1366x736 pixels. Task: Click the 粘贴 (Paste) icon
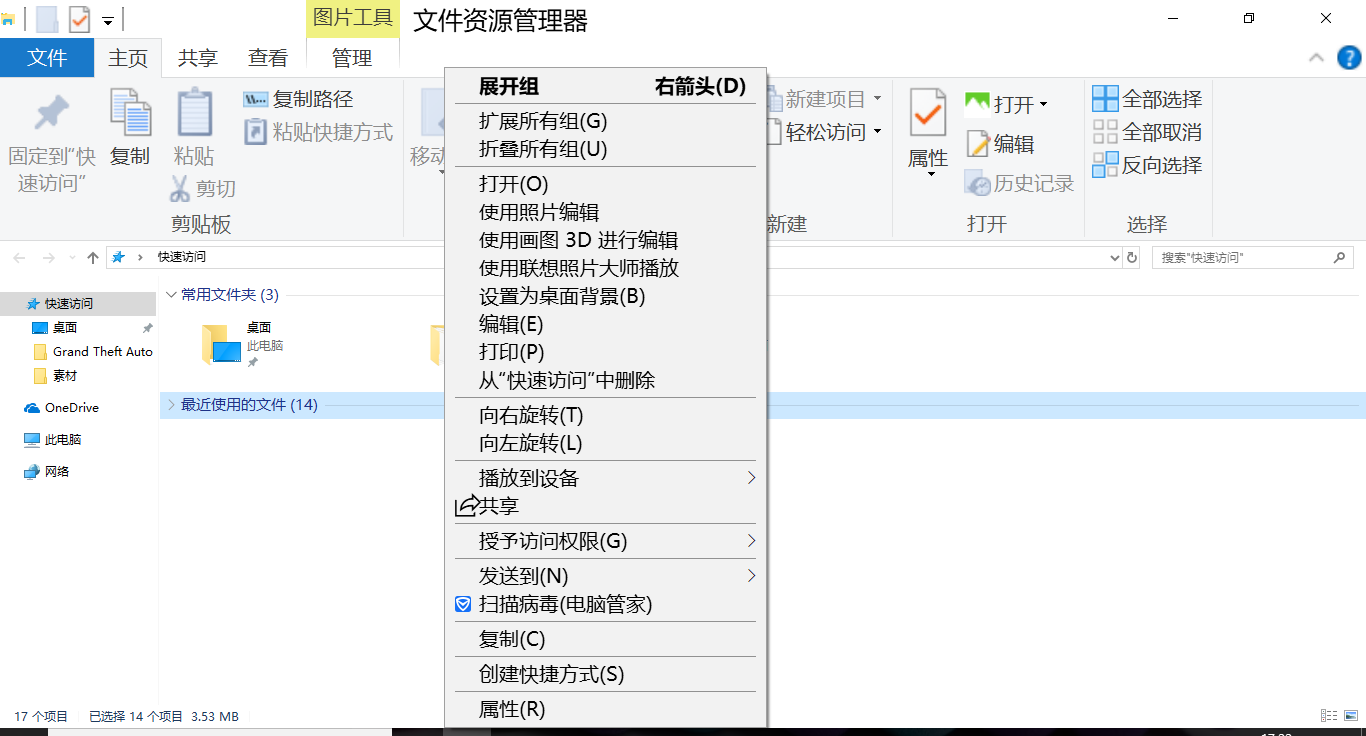[x=194, y=113]
